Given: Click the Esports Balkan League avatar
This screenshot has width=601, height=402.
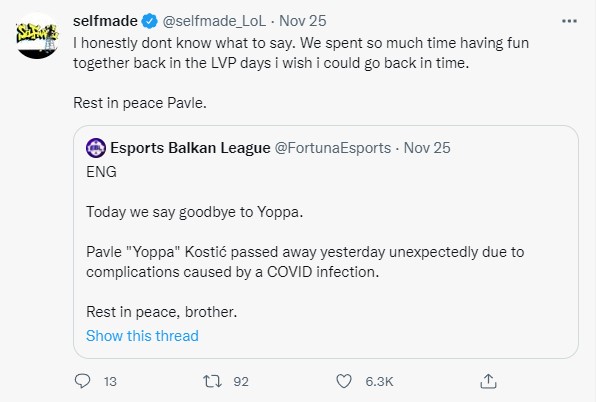Looking at the screenshot, I should [96, 147].
